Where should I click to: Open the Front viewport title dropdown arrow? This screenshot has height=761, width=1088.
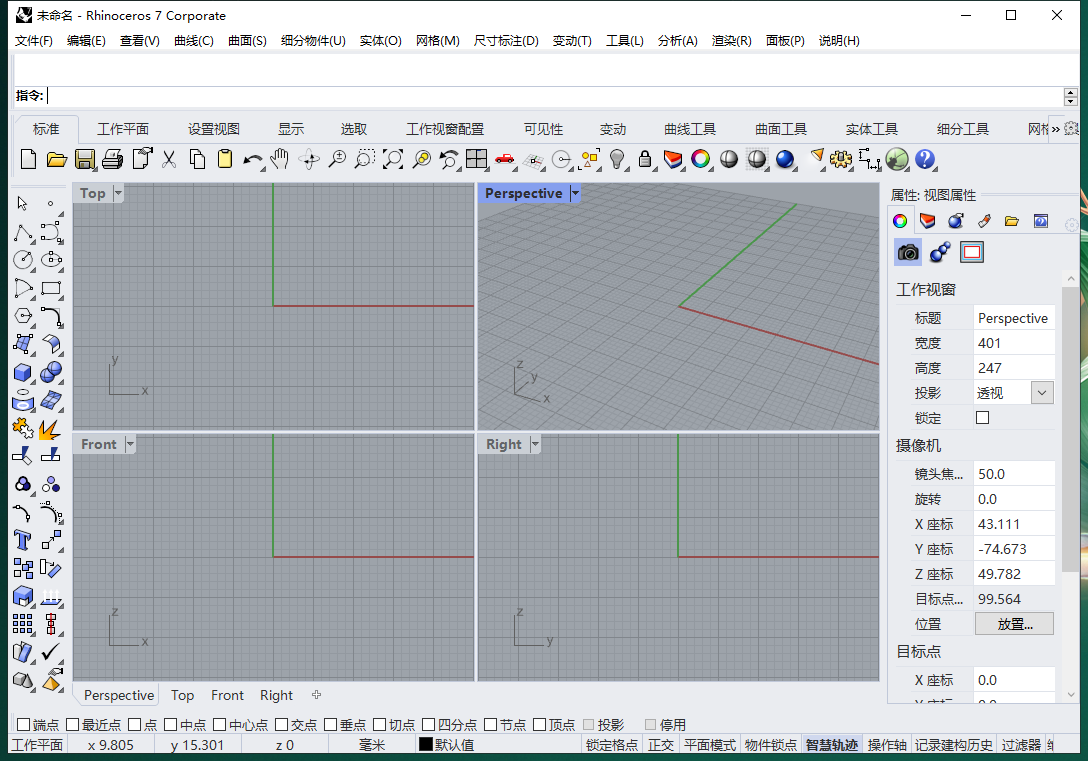[130, 445]
